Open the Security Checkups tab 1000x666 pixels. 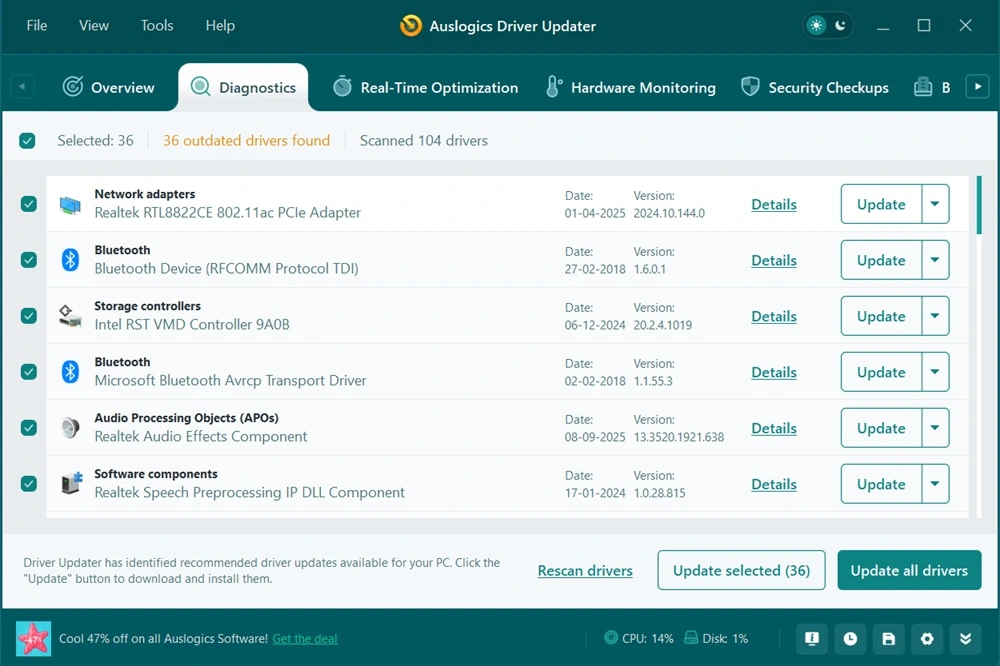point(814,87)
